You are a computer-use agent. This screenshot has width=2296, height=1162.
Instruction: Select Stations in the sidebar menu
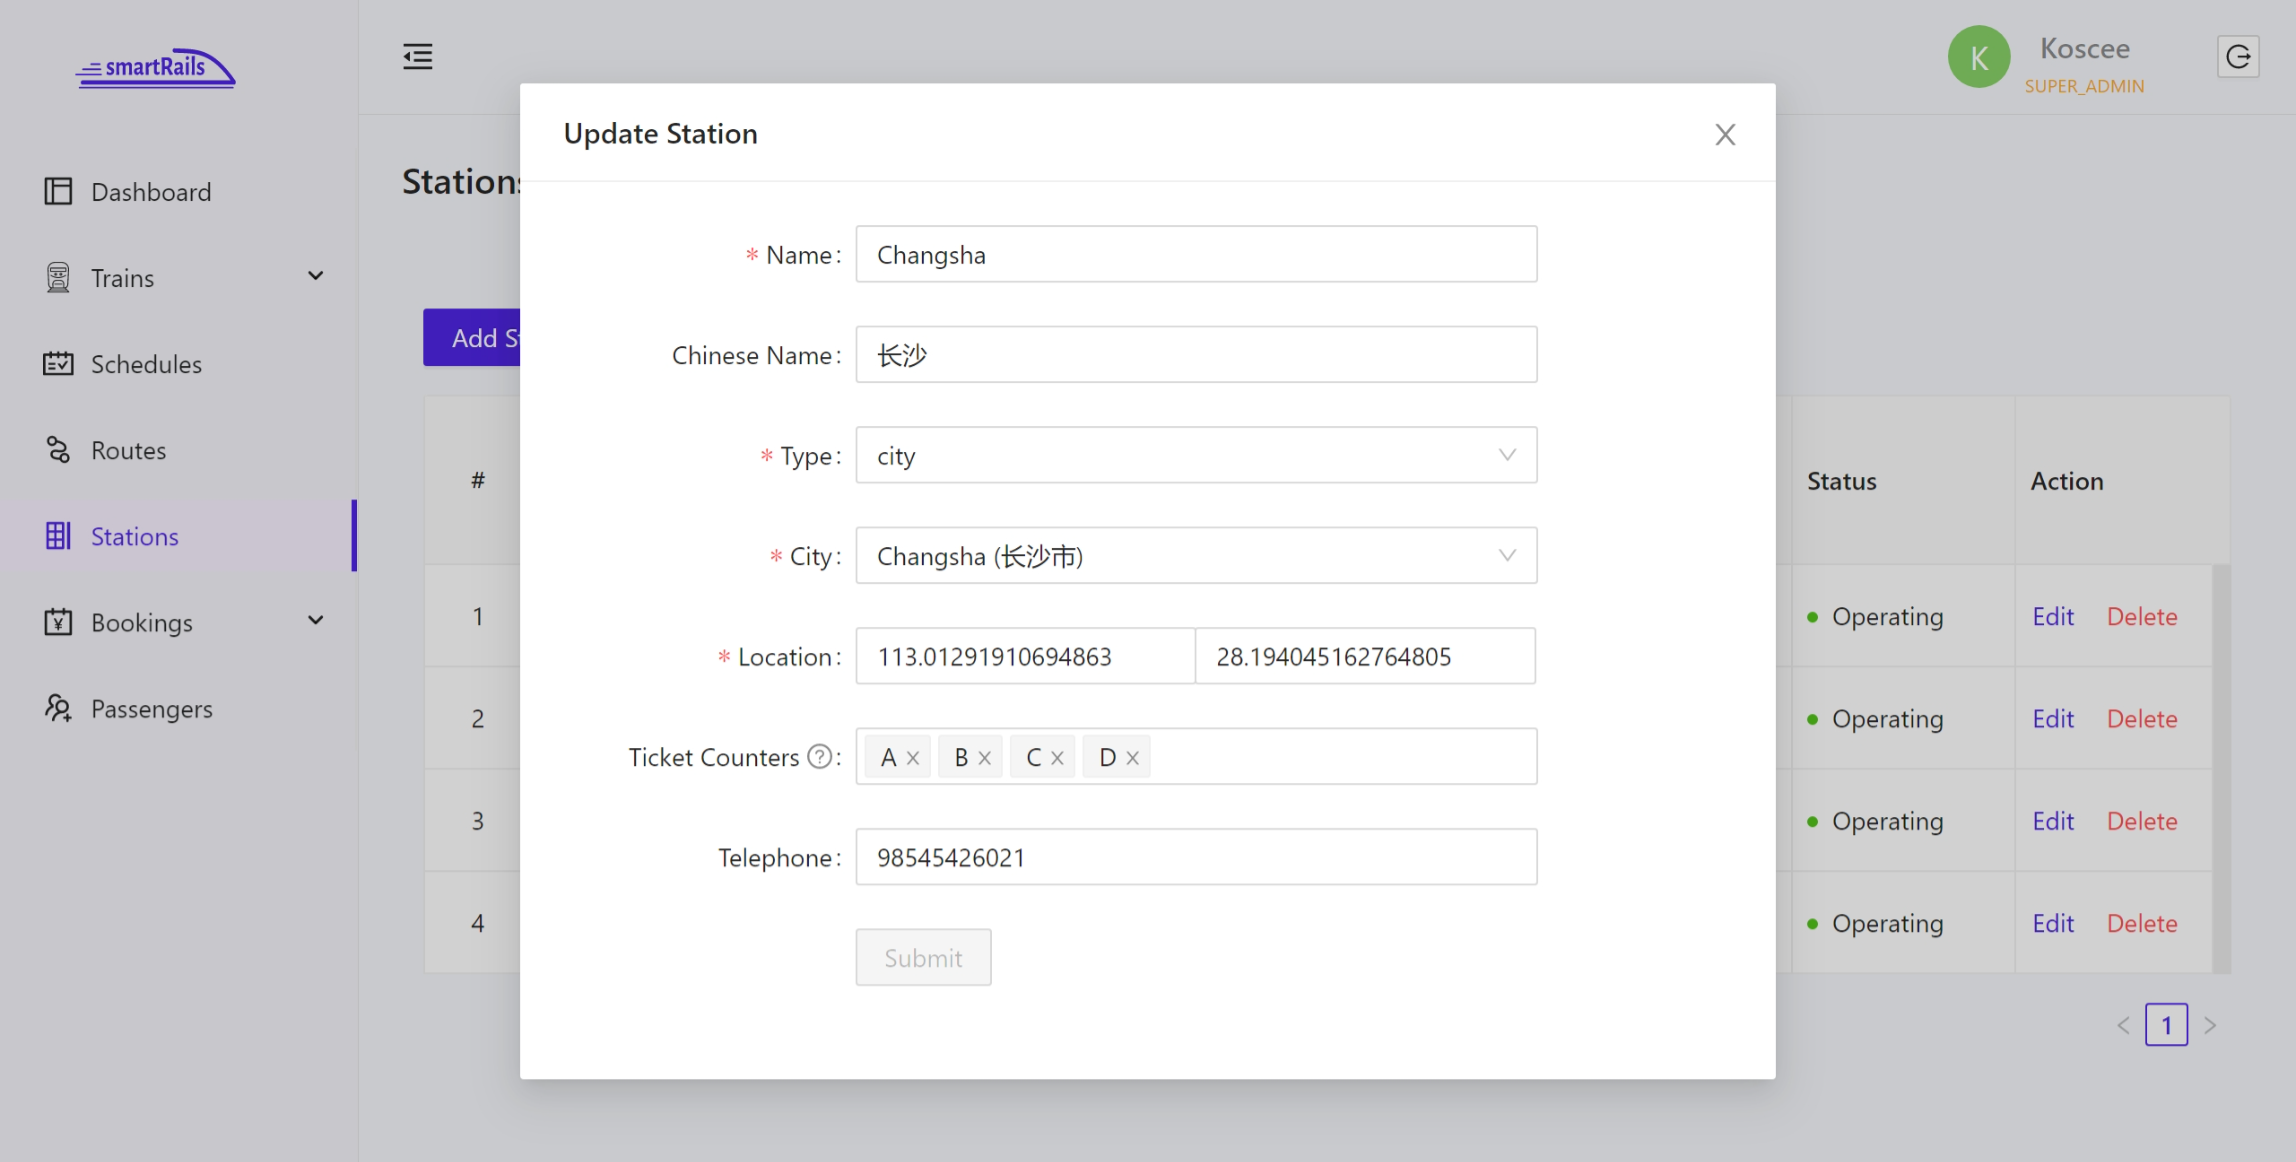coord(135,536)
